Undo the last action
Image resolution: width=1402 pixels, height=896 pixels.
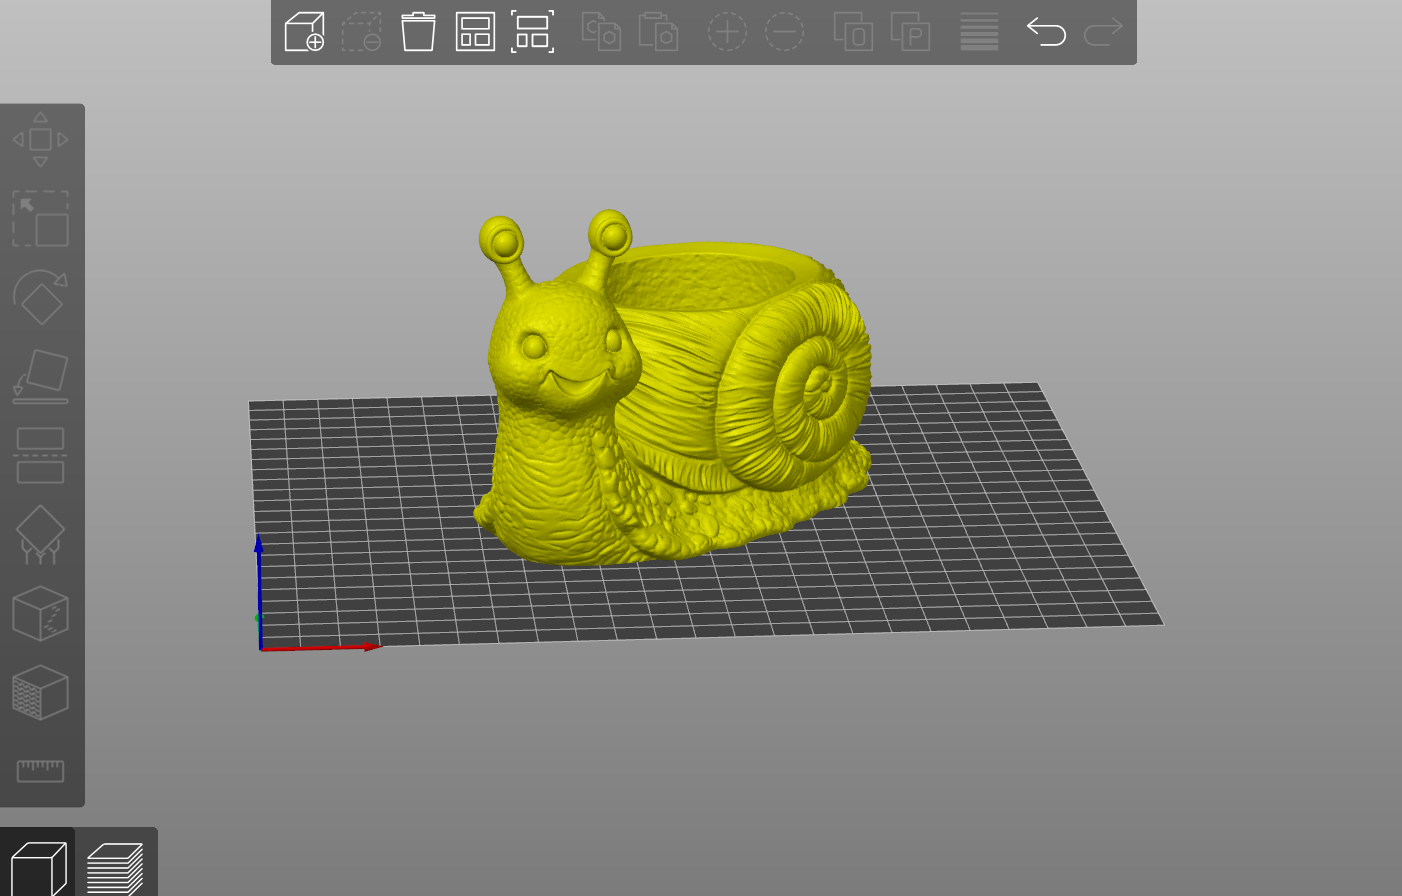click(1046, 32)
